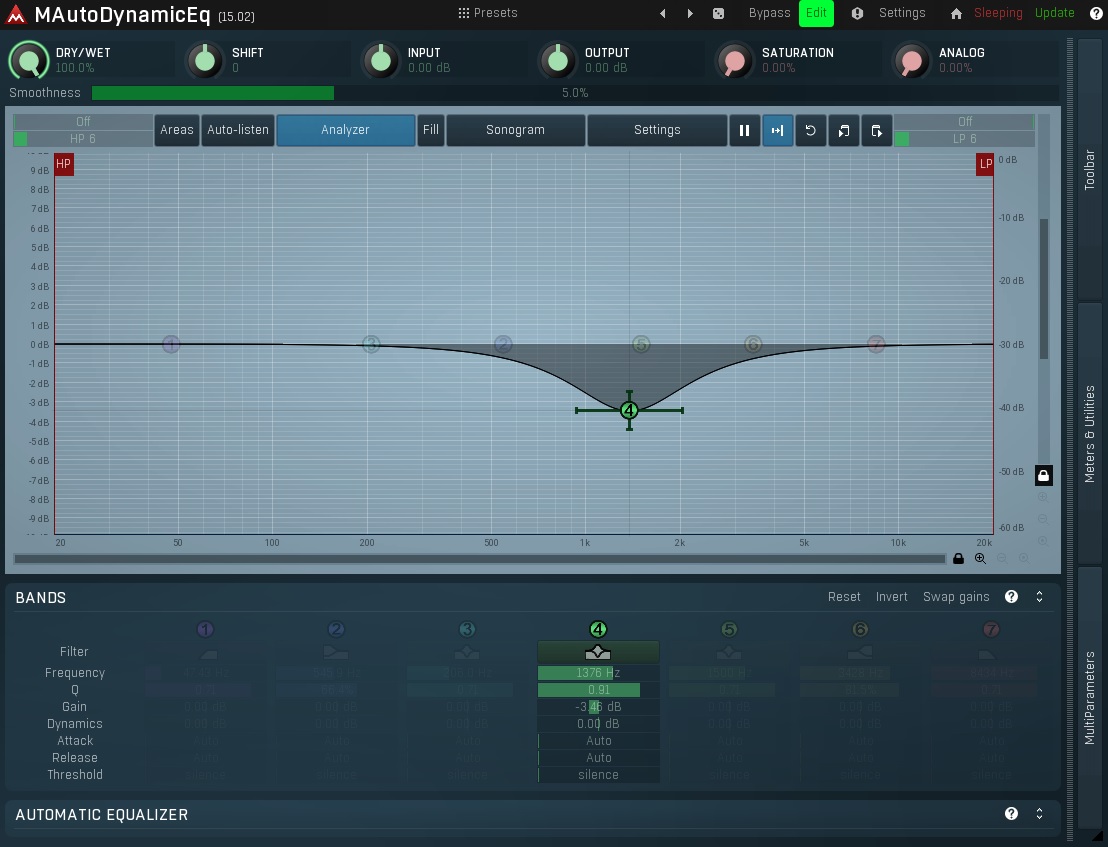Click the Swap gains button
The width and height of the screenshot is (1108, 847).
pyautogui.click(x=955, y=596)
